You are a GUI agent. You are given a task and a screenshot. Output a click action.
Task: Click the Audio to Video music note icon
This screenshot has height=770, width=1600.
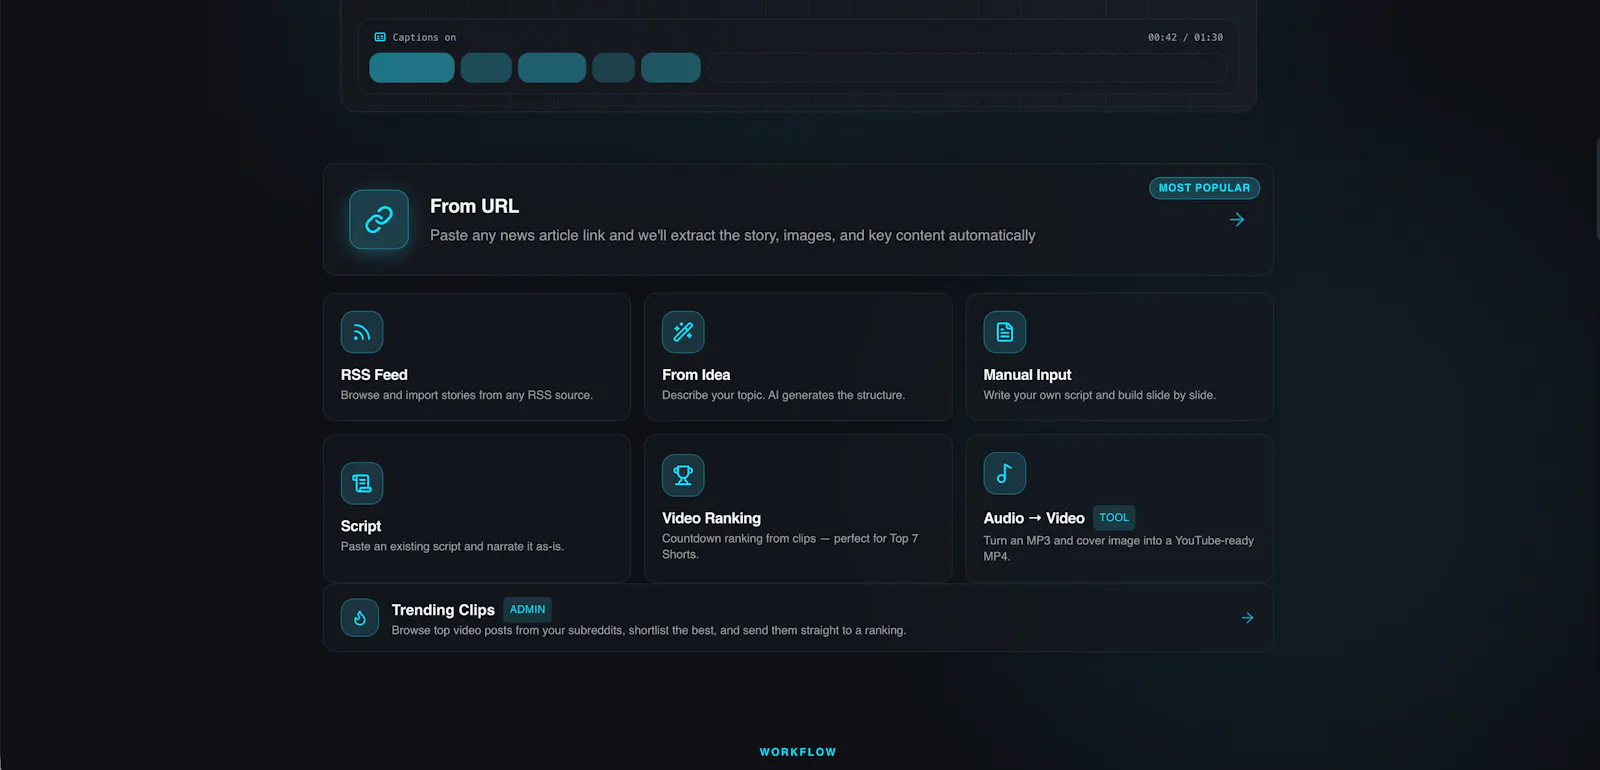(1005, 473)
